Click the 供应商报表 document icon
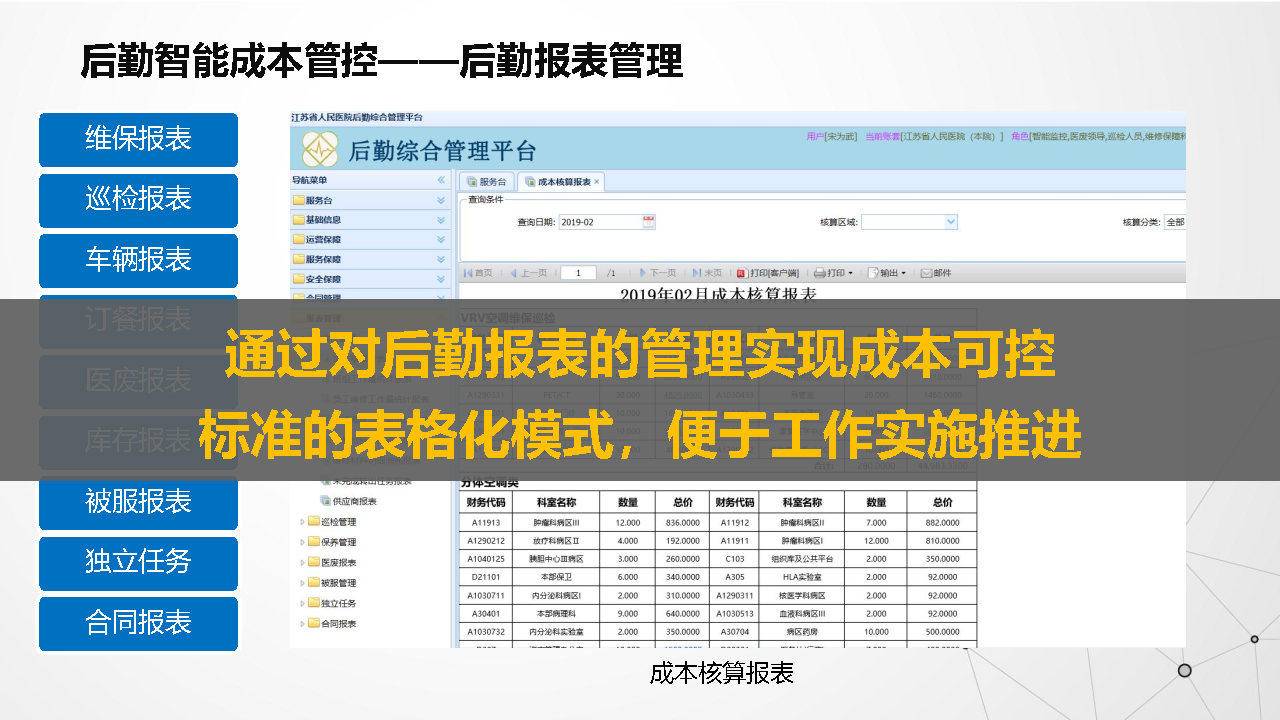Viewport: 1280px width, 720px height. 325,501
